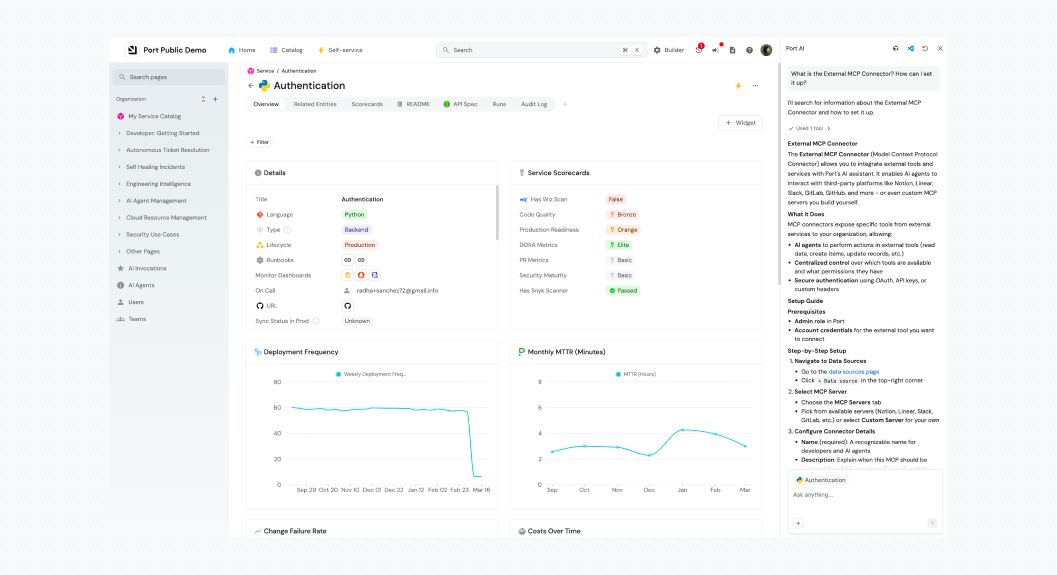This screenshot has height=575, width=1057.
Task: Click the lightning bolt actions icon
Action: [738, 86]
